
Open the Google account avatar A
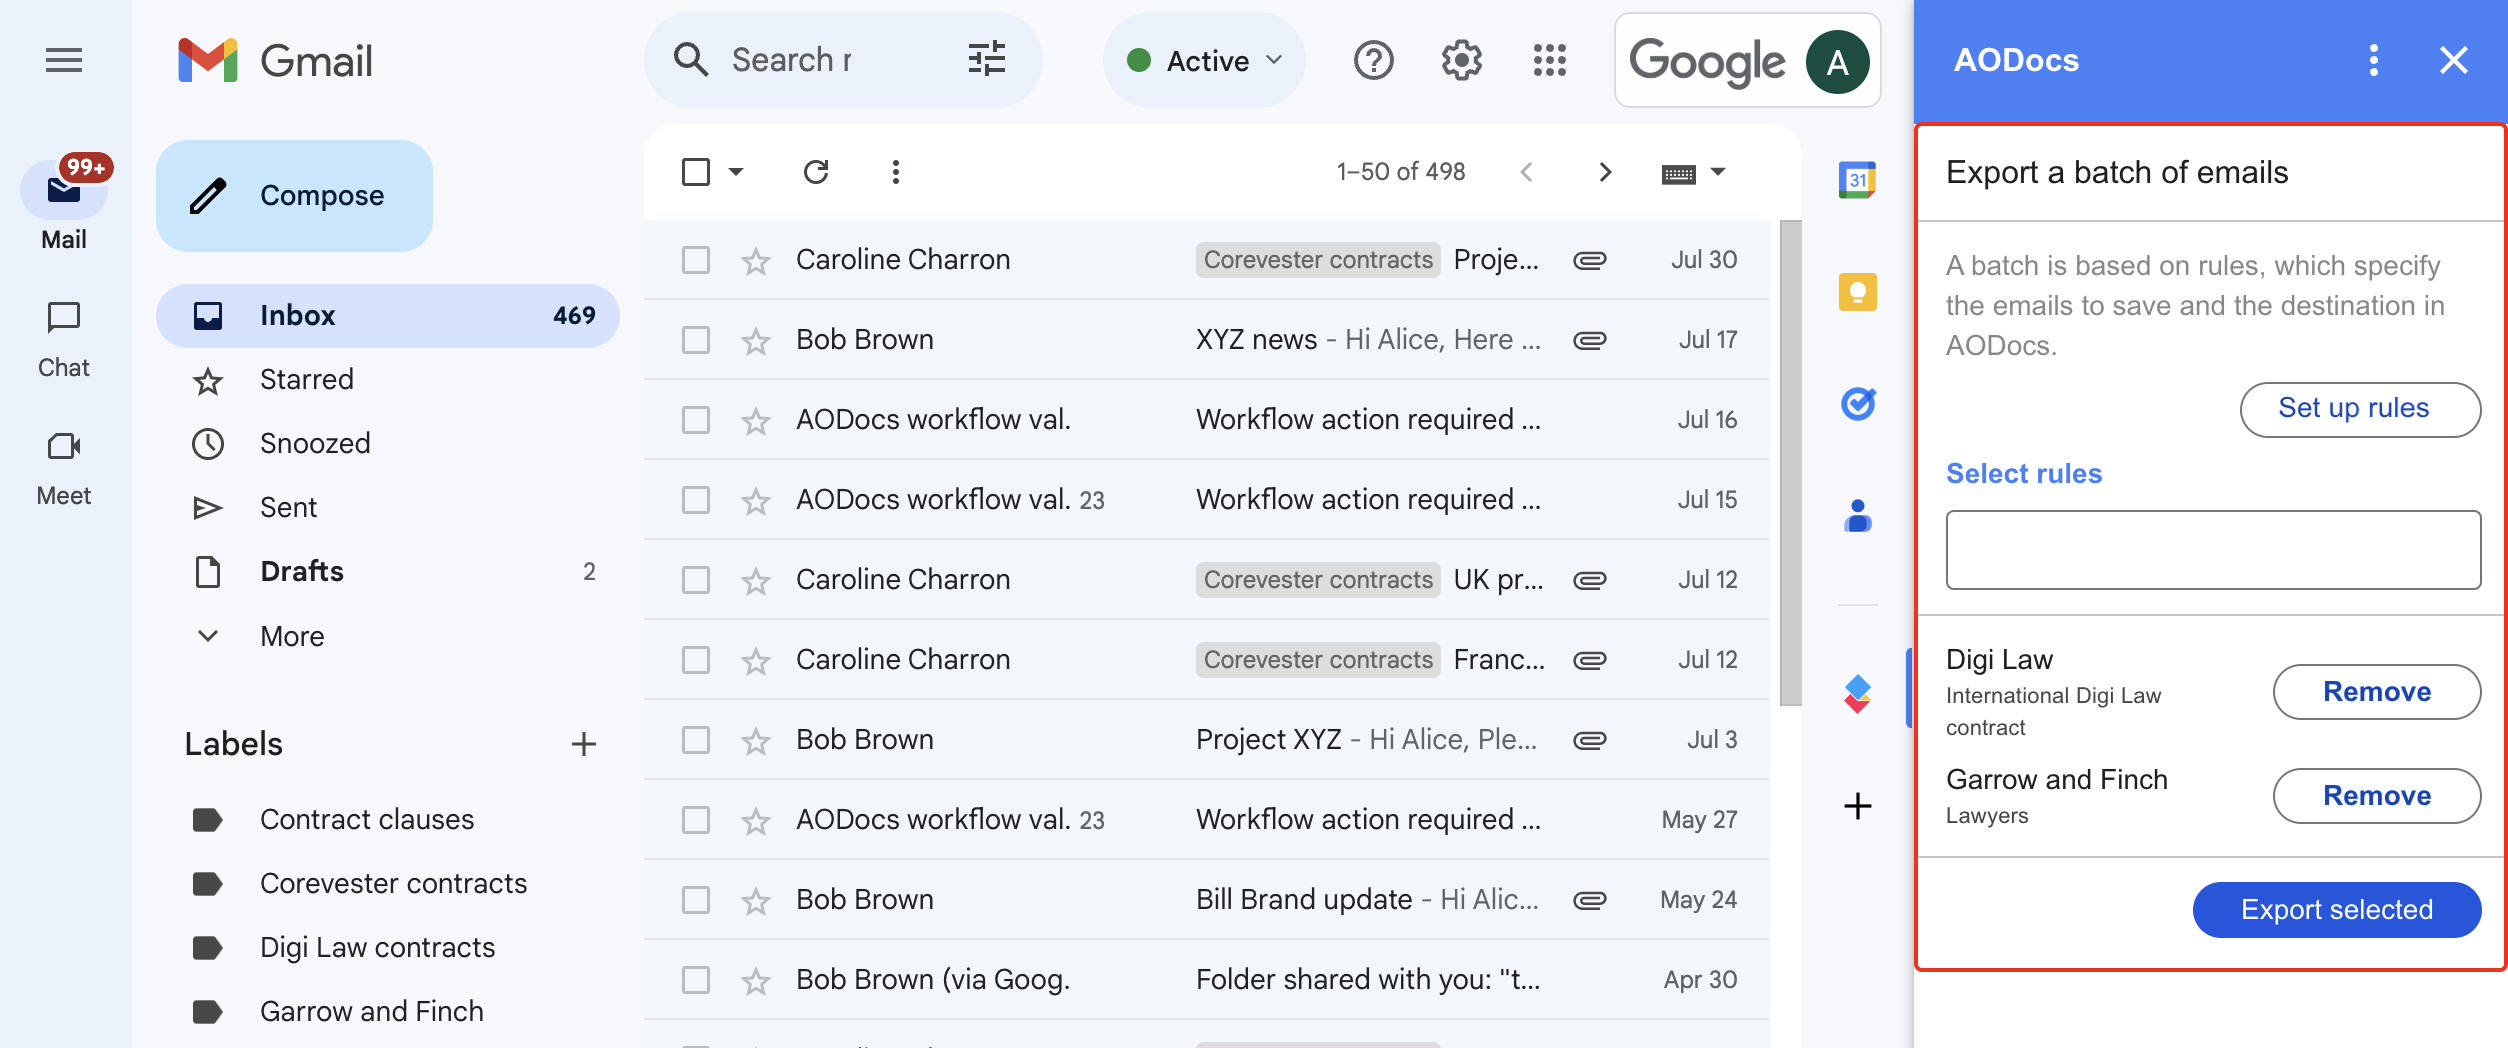(1837, 62)
